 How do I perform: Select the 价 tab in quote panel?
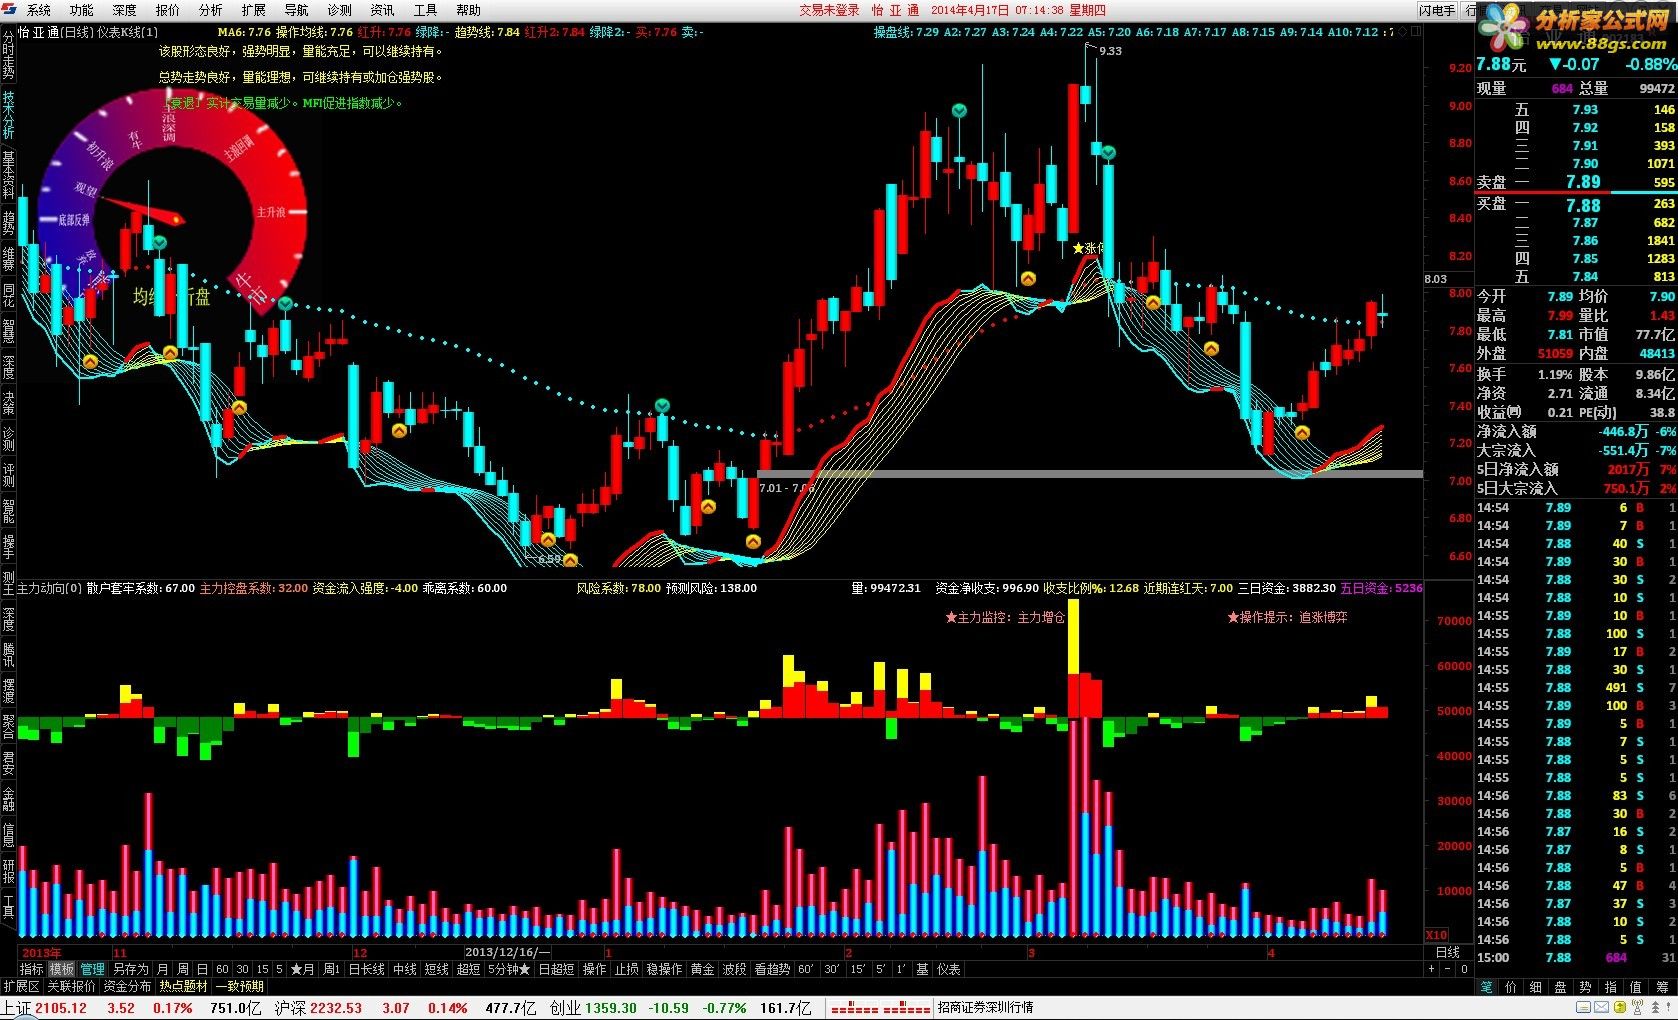pos(1511,987)
